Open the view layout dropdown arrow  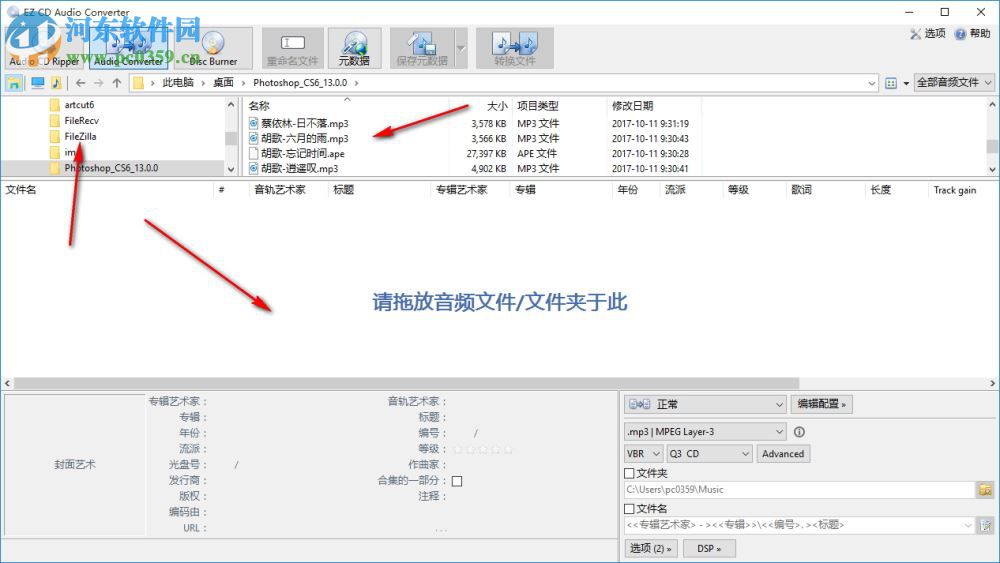(x=906, y=83)
